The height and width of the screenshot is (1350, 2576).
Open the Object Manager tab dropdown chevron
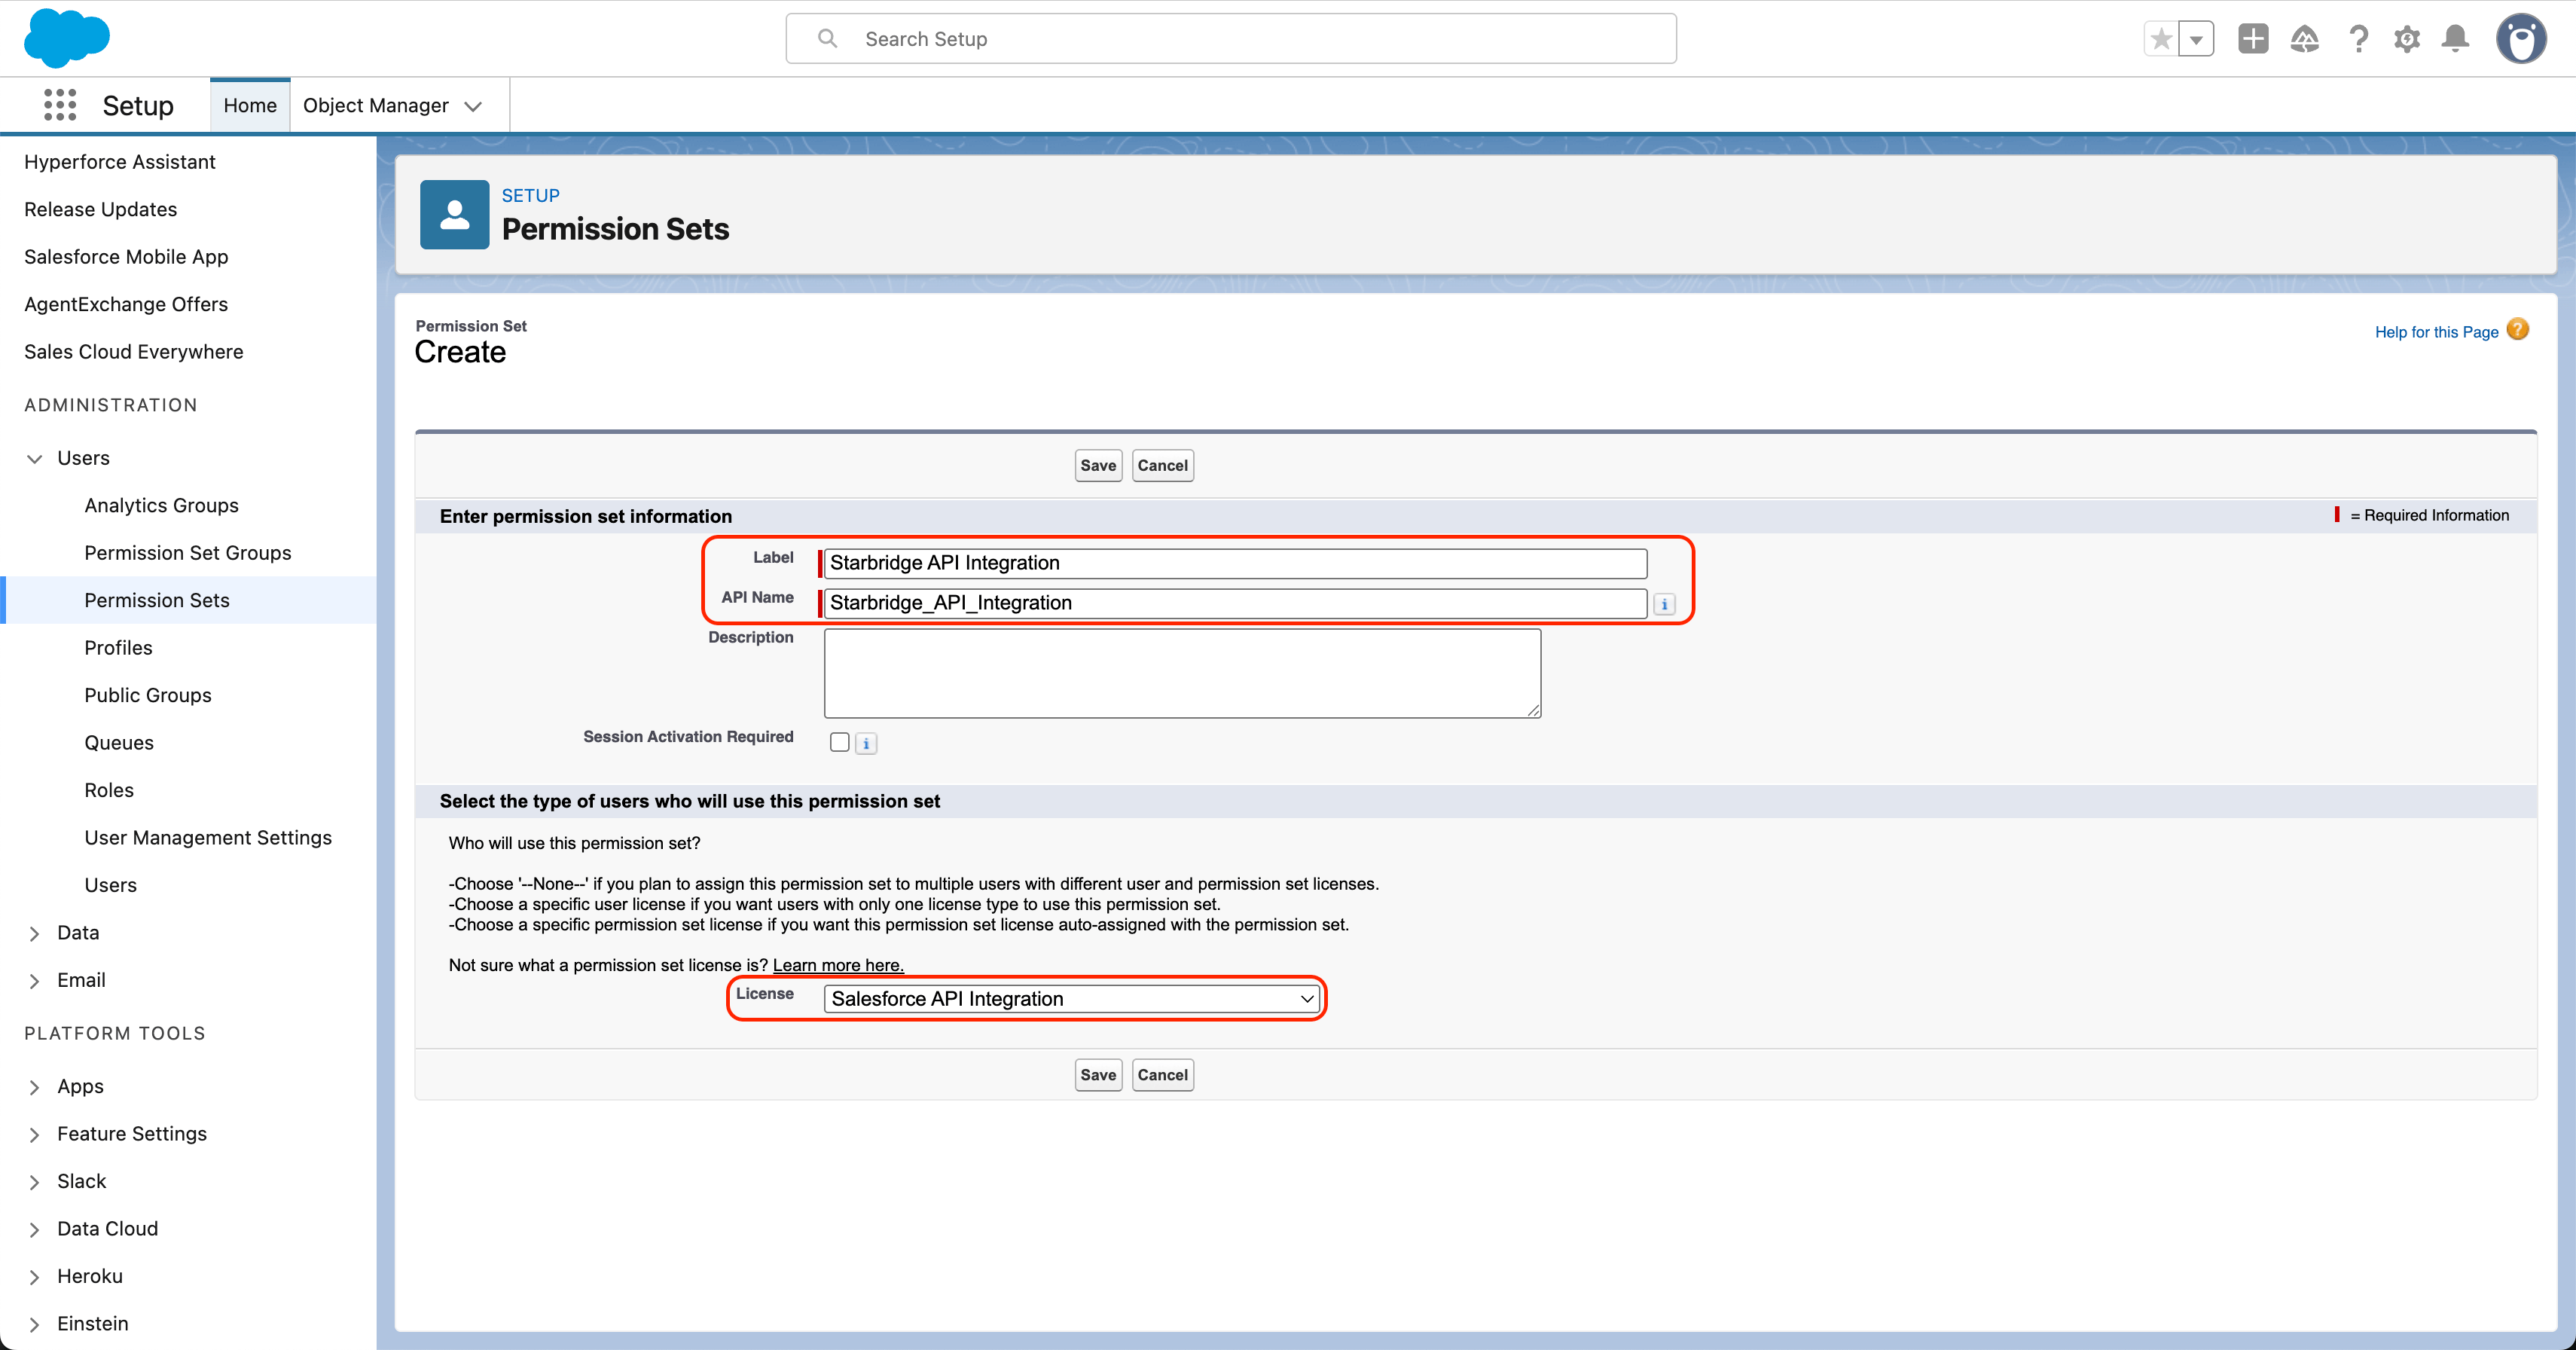(474, 106)
